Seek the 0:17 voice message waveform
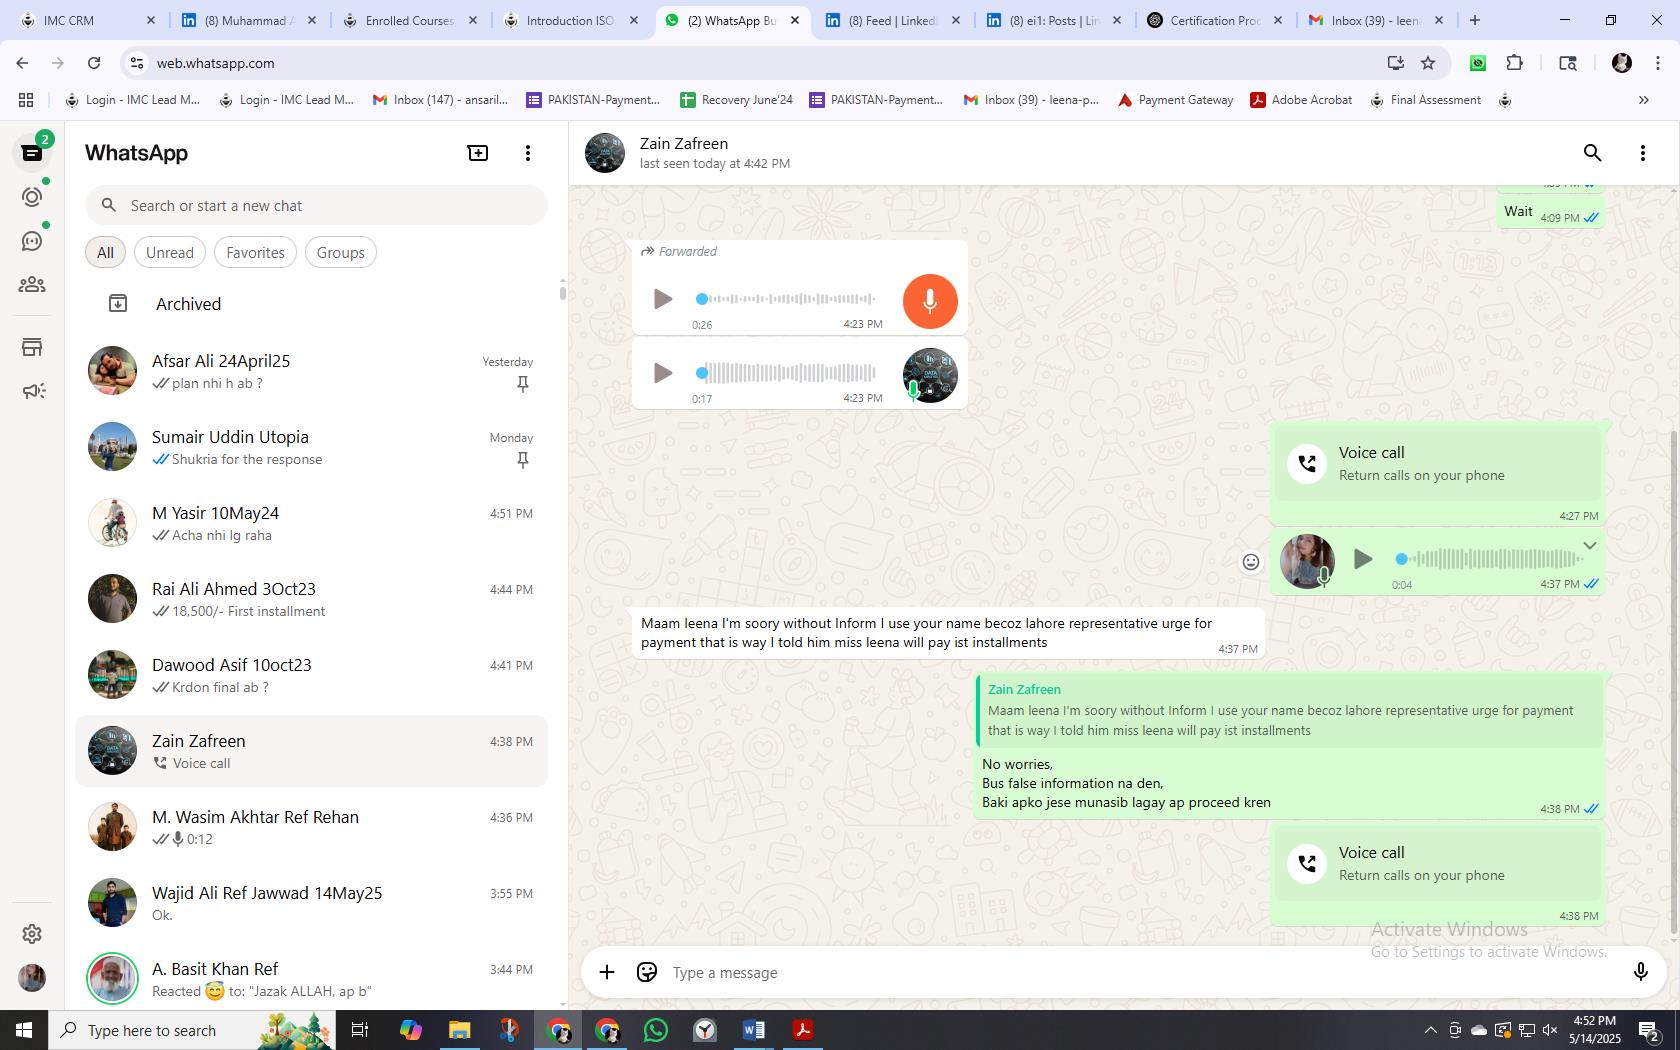The image size is (1680, 1050). click(786, 373)
